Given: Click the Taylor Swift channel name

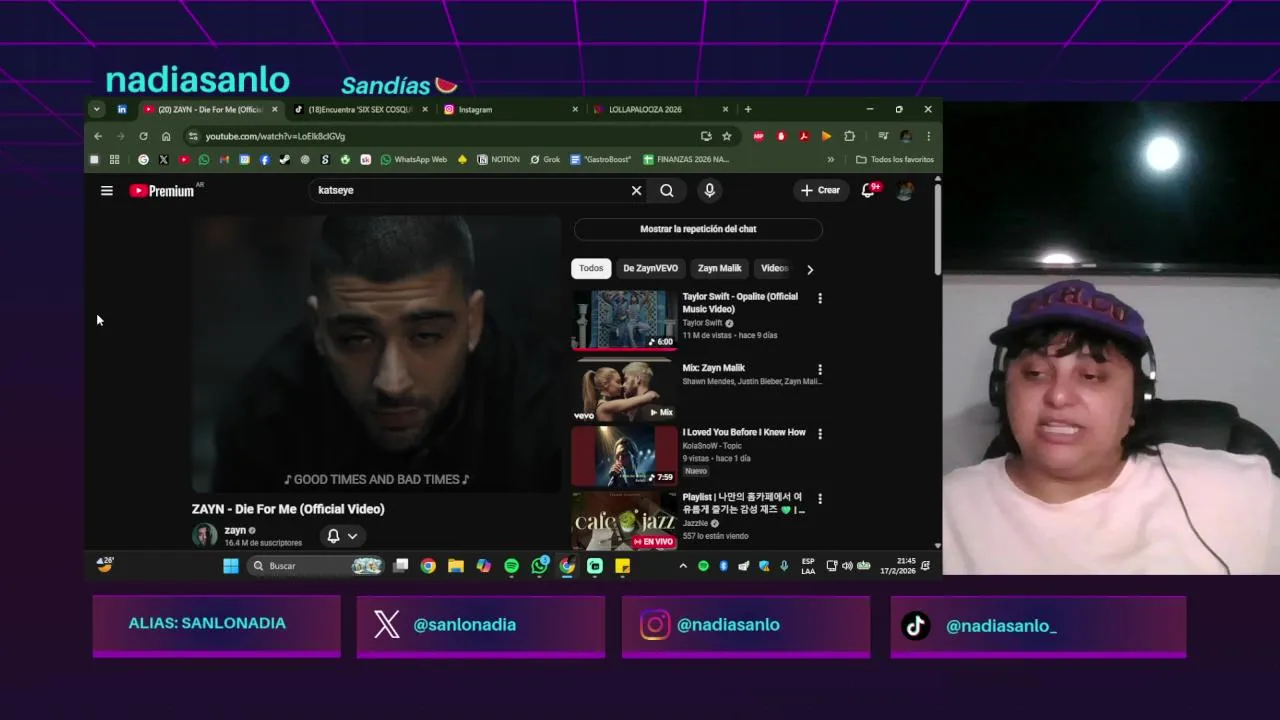Looking at the screenshot, I should point(702,323).
